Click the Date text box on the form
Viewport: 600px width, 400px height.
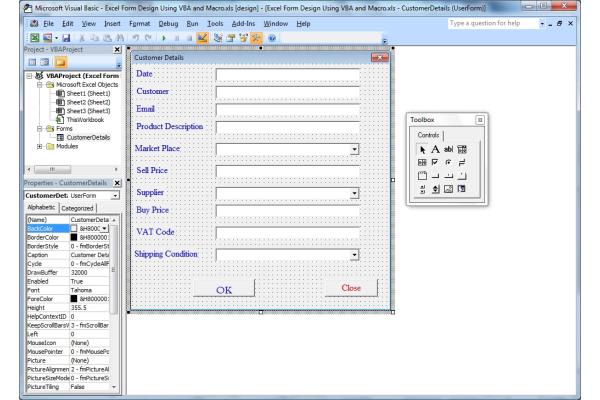(x=288, y=74)
